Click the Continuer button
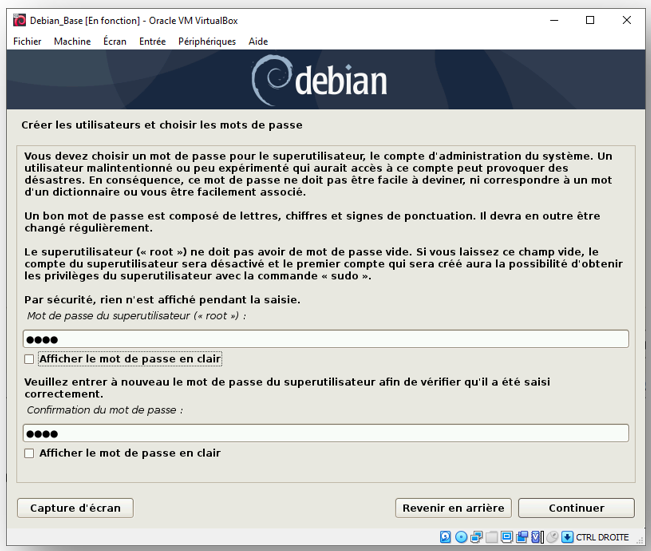 pos(576,508)
